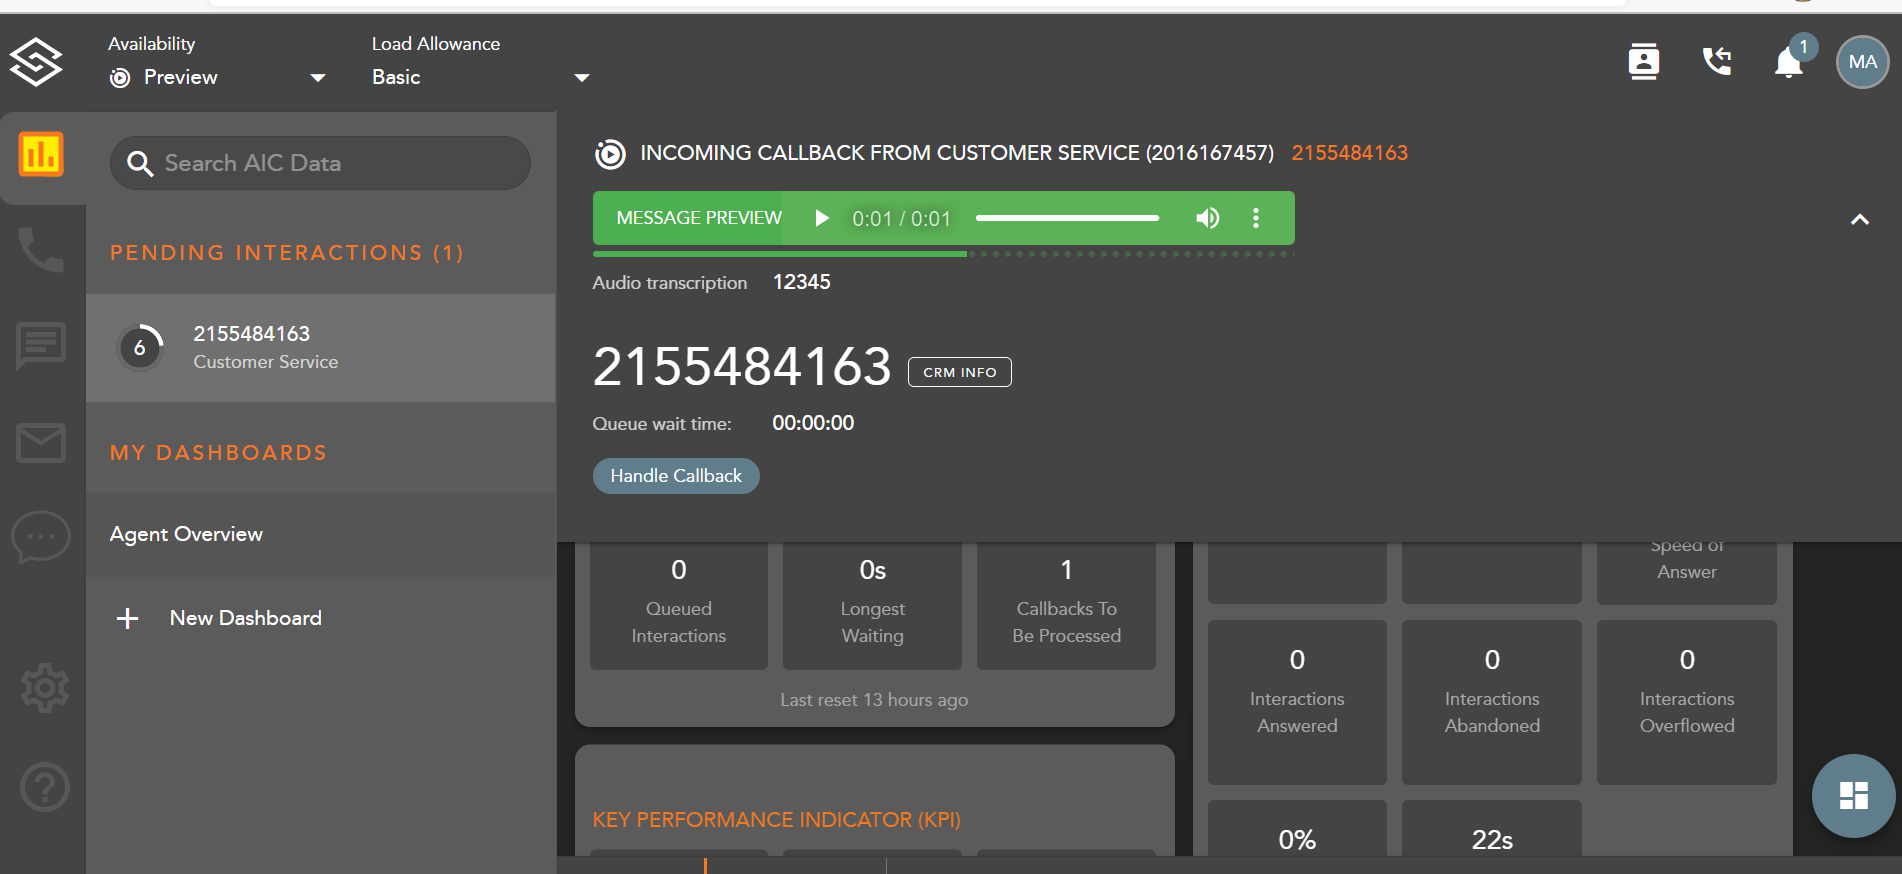1902x874 pixels.
Task: Expand the Availability Preview dropdown
Action: click(x=318, y=78)
